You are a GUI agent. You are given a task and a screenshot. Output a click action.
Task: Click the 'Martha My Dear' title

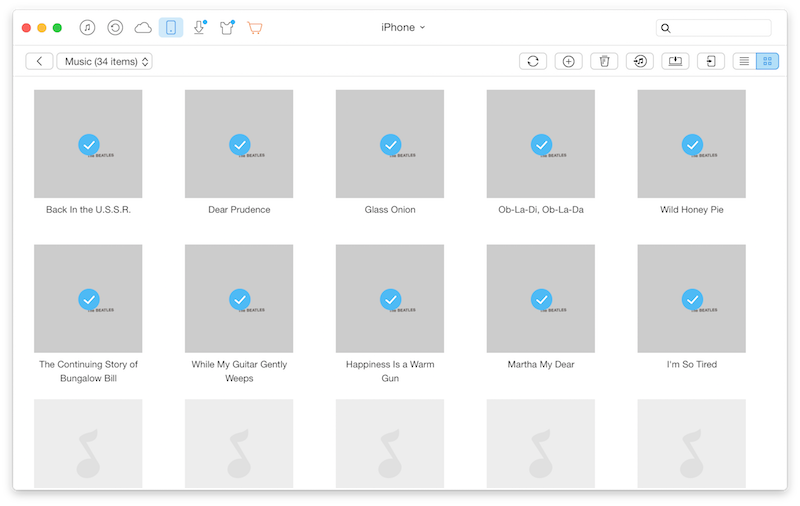541,364
